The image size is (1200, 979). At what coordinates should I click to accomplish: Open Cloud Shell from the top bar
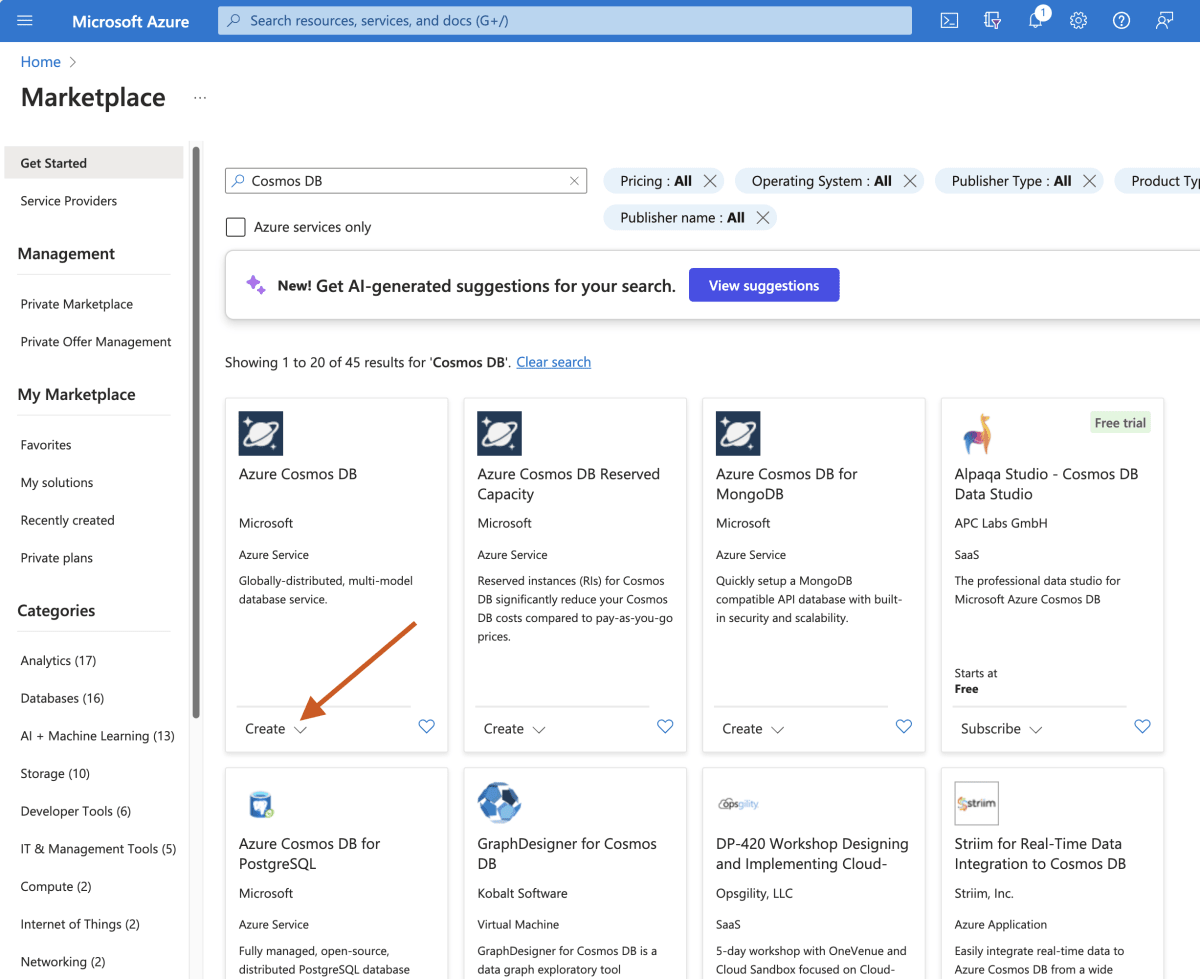950,20
